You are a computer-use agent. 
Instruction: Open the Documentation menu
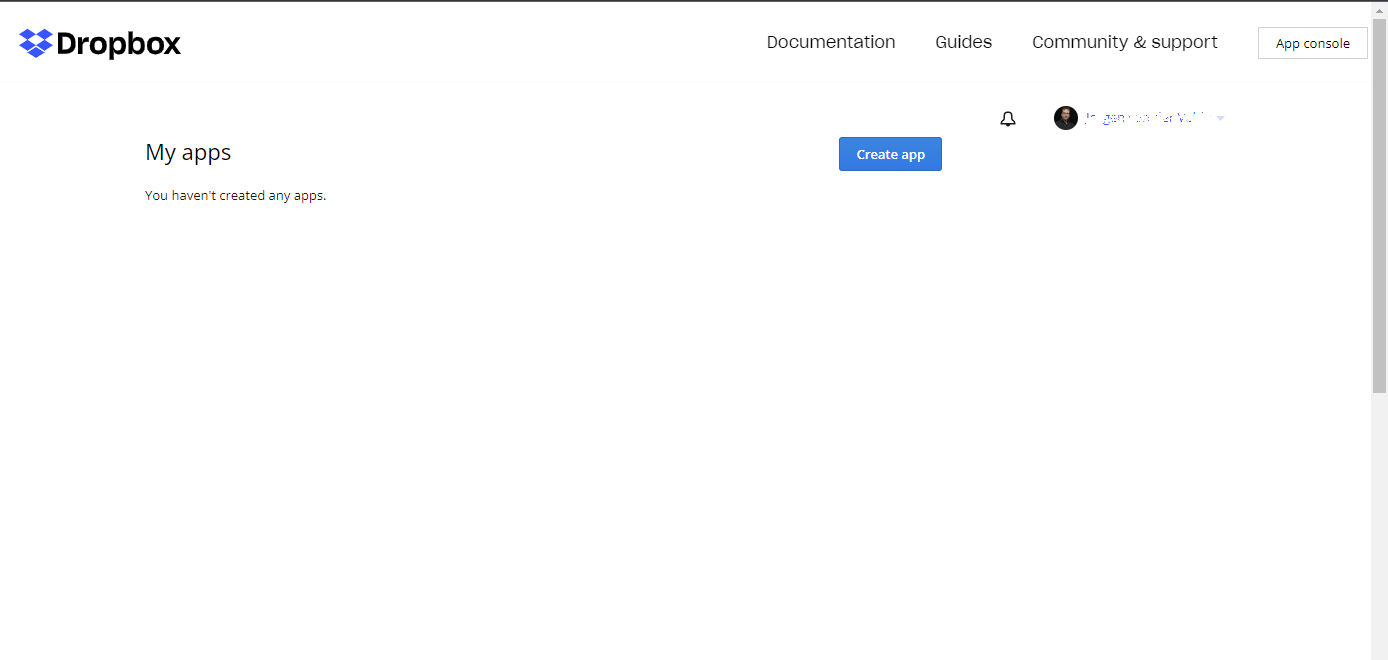coord(831,42)
